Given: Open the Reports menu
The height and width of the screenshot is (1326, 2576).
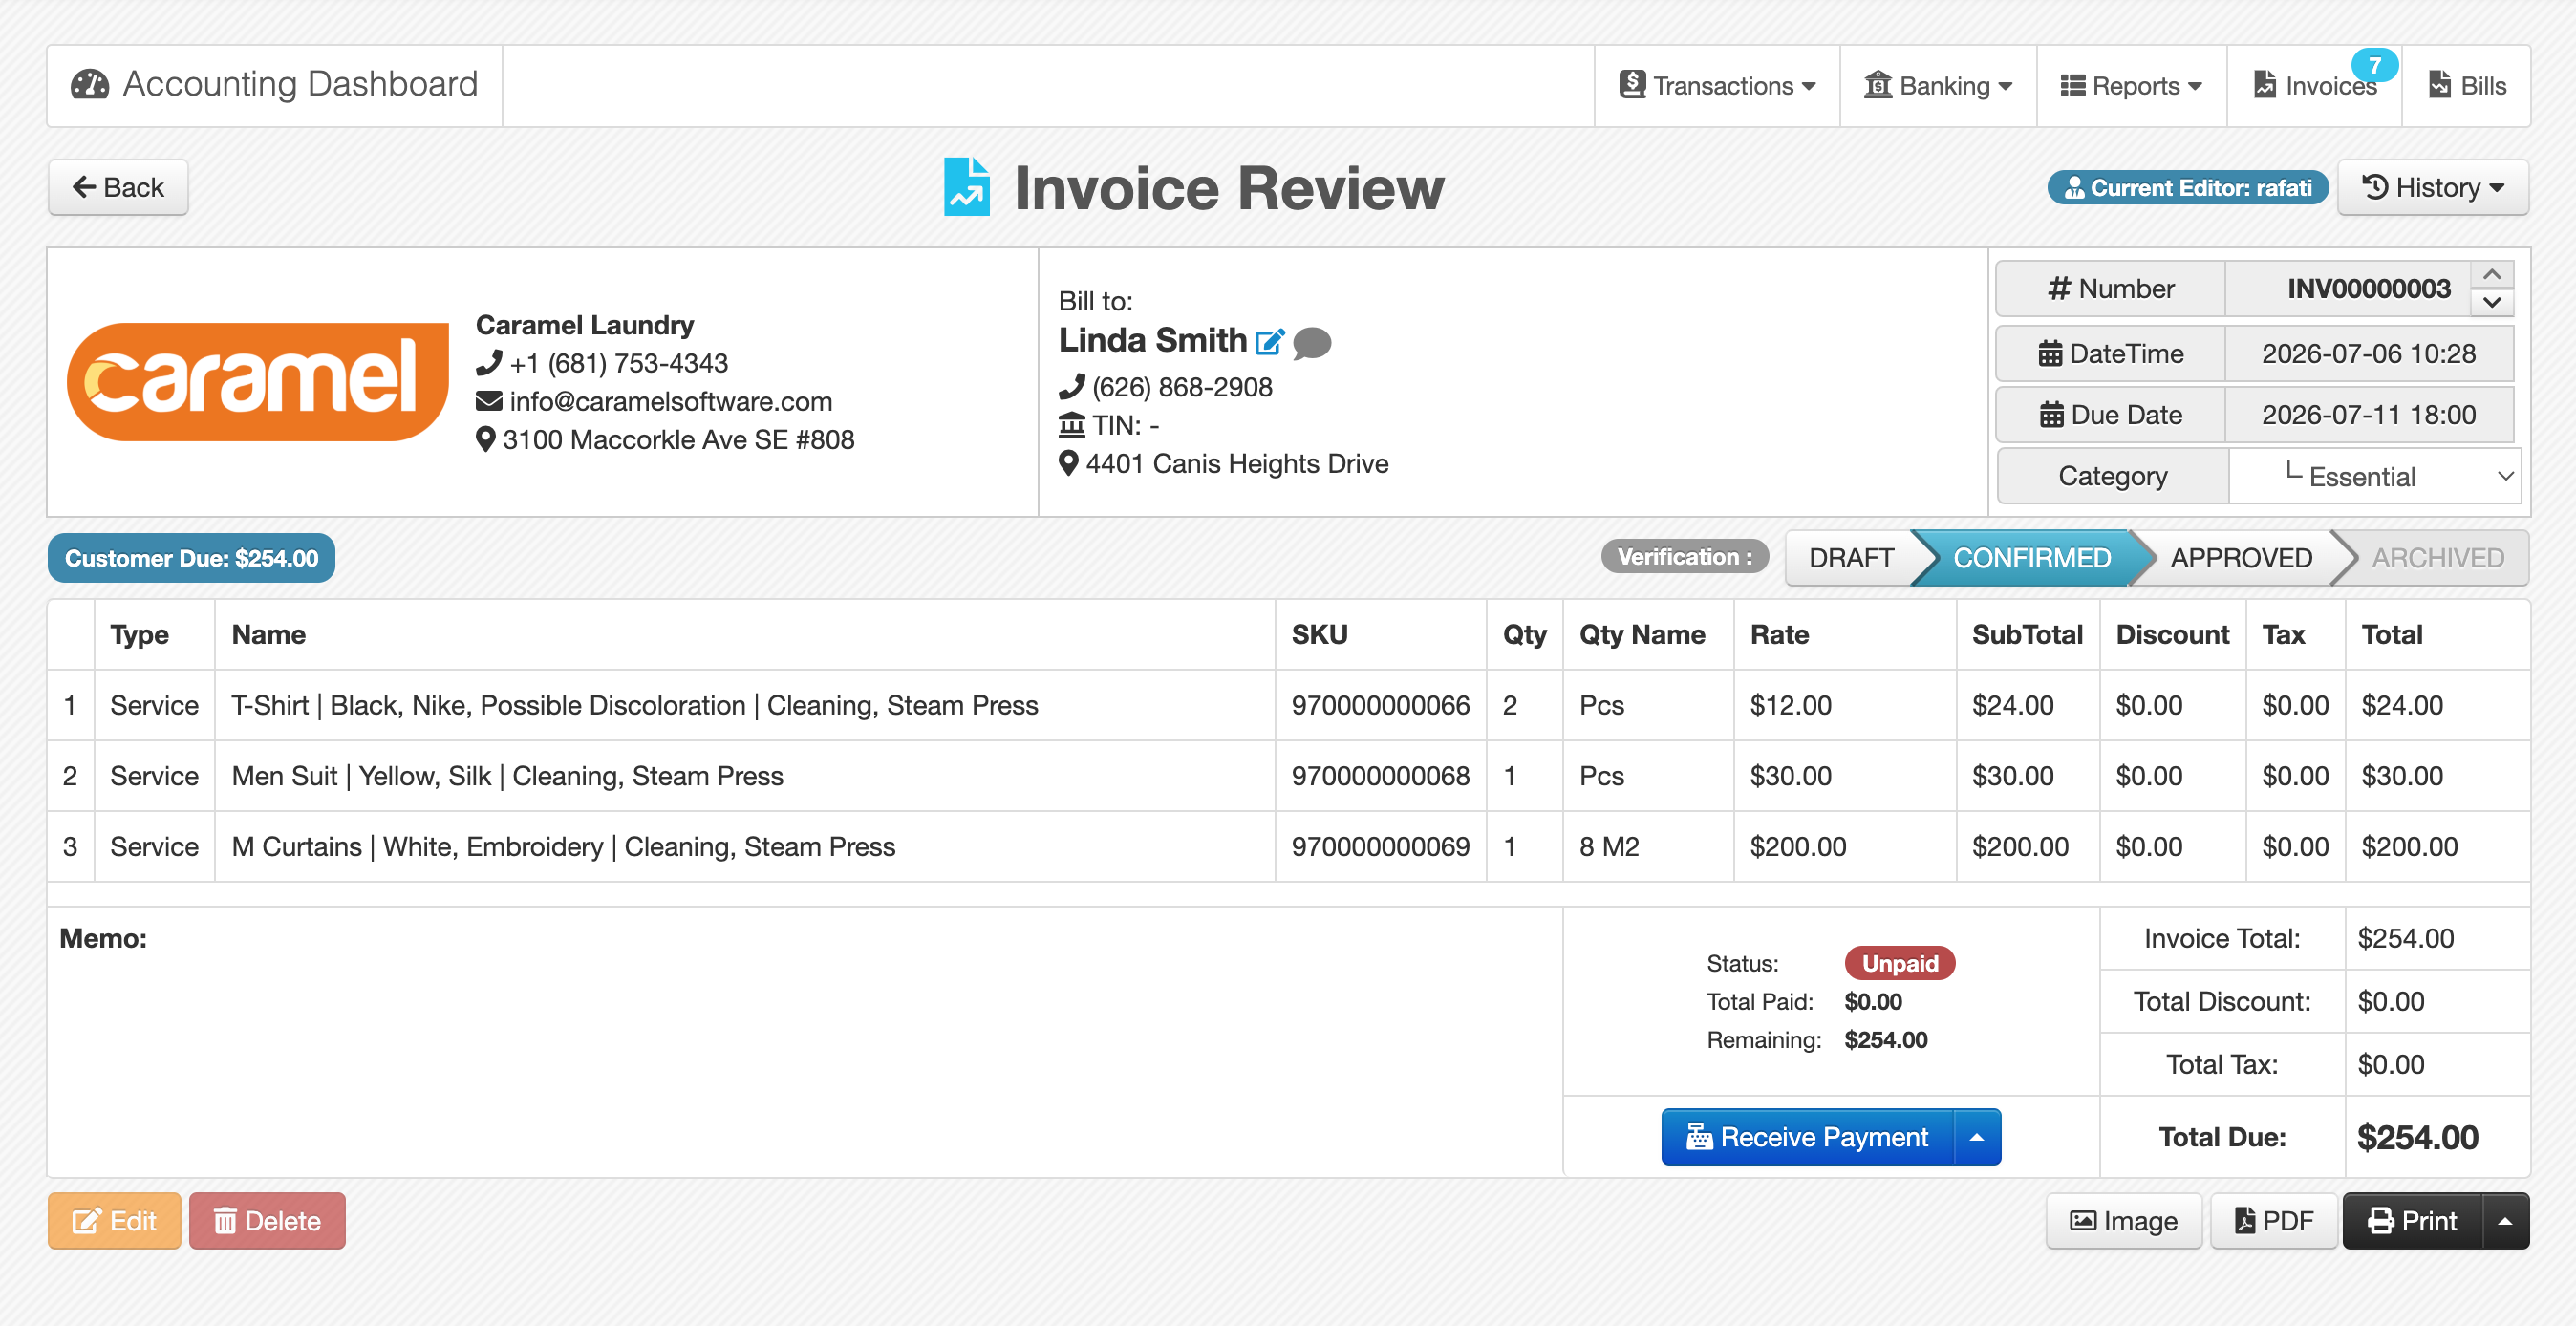Looking at the screenshot, I should click(2131, 86).
